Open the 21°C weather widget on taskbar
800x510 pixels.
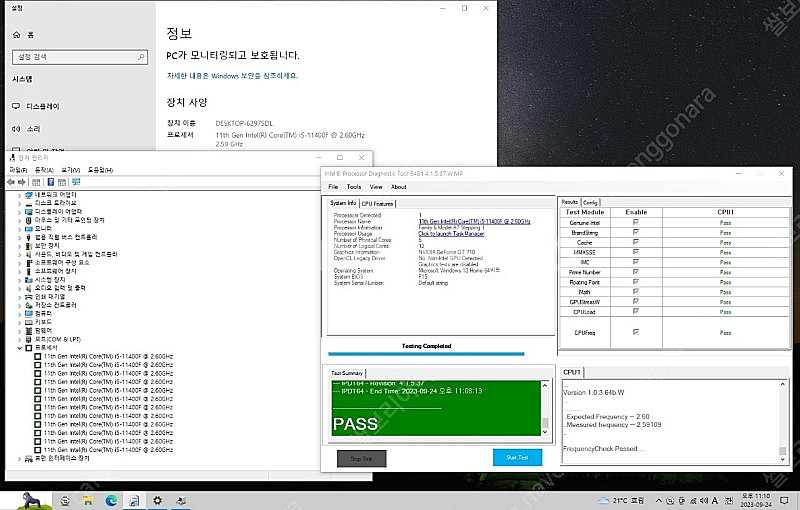(621, 501)
